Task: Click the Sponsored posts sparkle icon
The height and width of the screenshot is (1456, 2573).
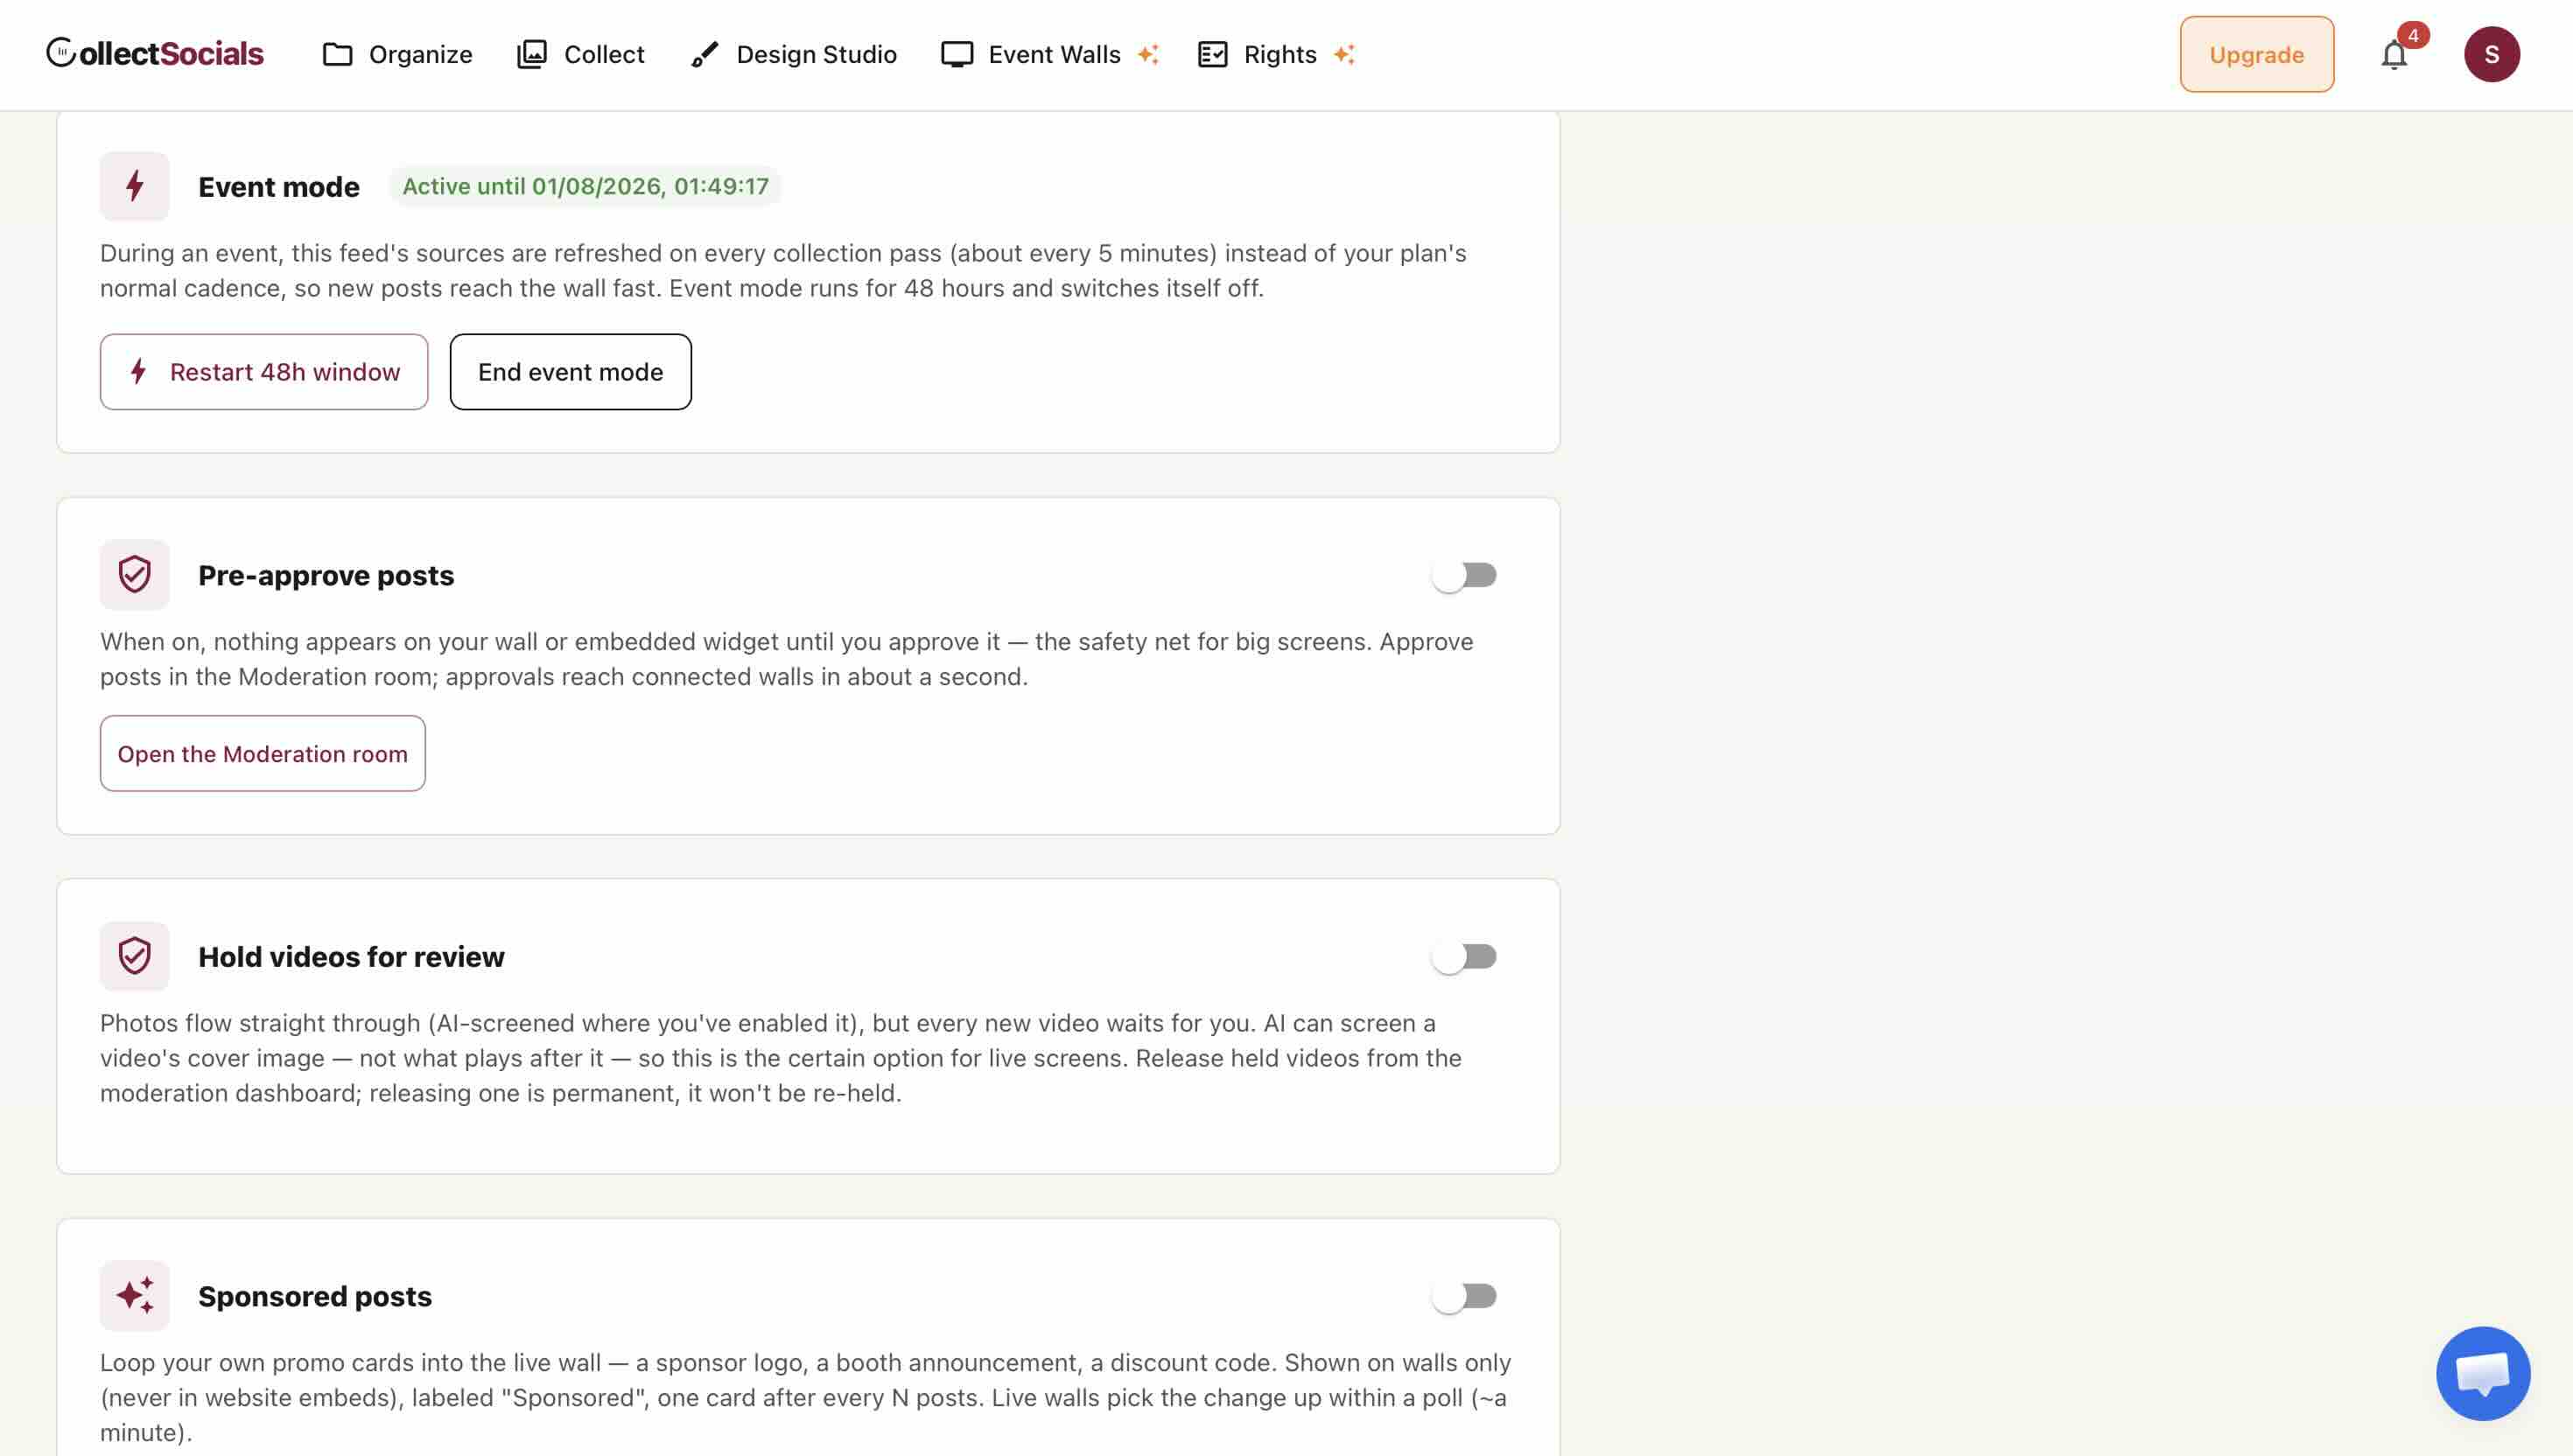Action: 135,1295
